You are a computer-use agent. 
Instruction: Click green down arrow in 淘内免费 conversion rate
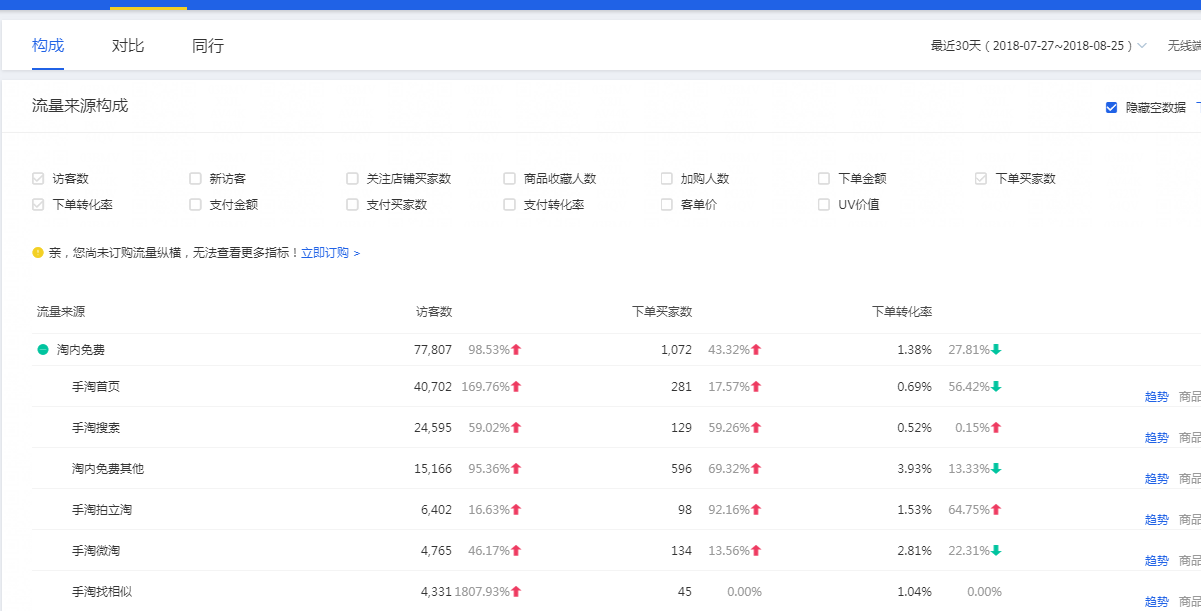pos(996,350)
